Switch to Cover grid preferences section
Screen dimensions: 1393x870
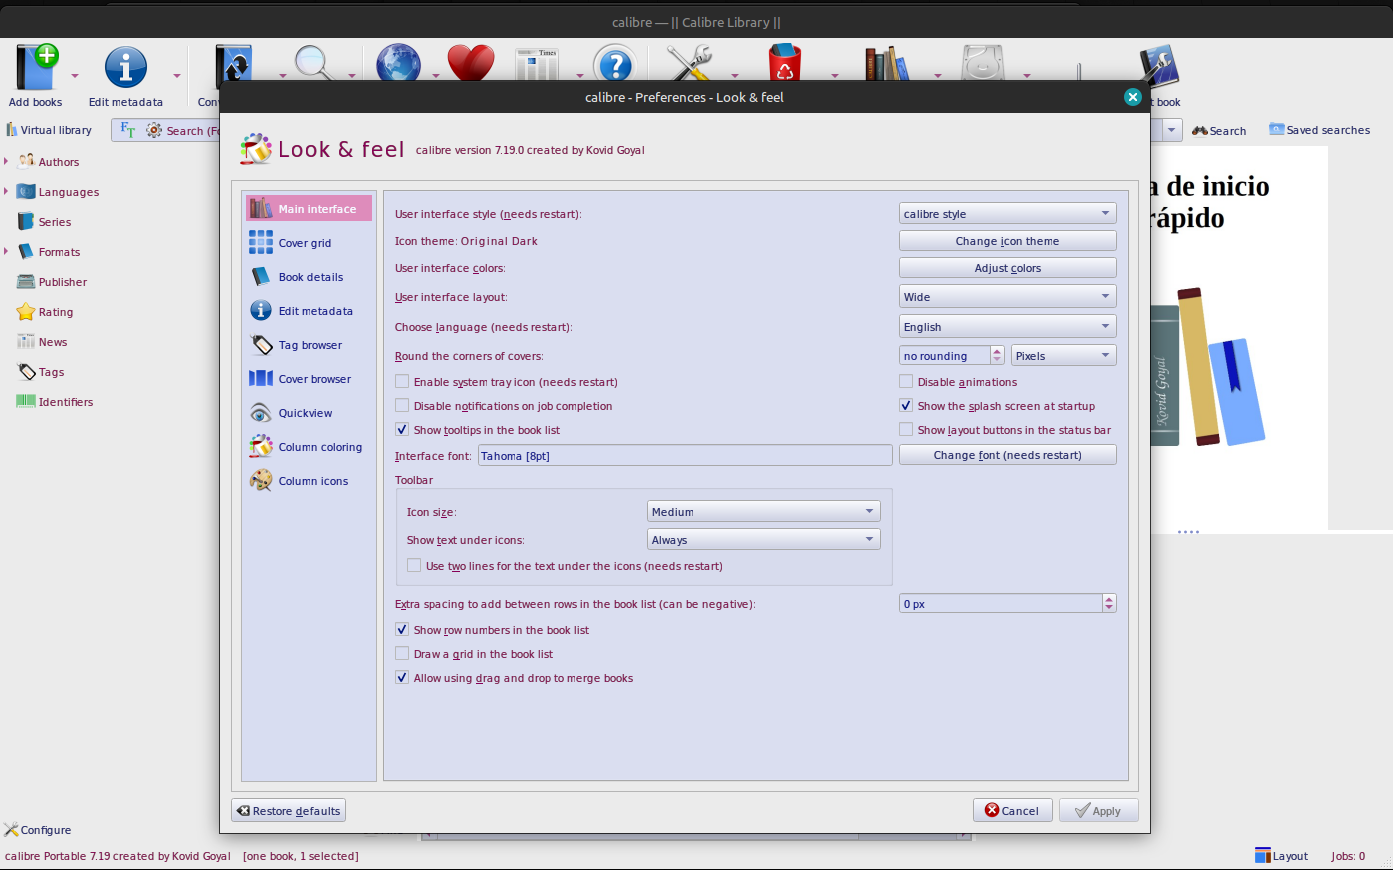point(309,243)
